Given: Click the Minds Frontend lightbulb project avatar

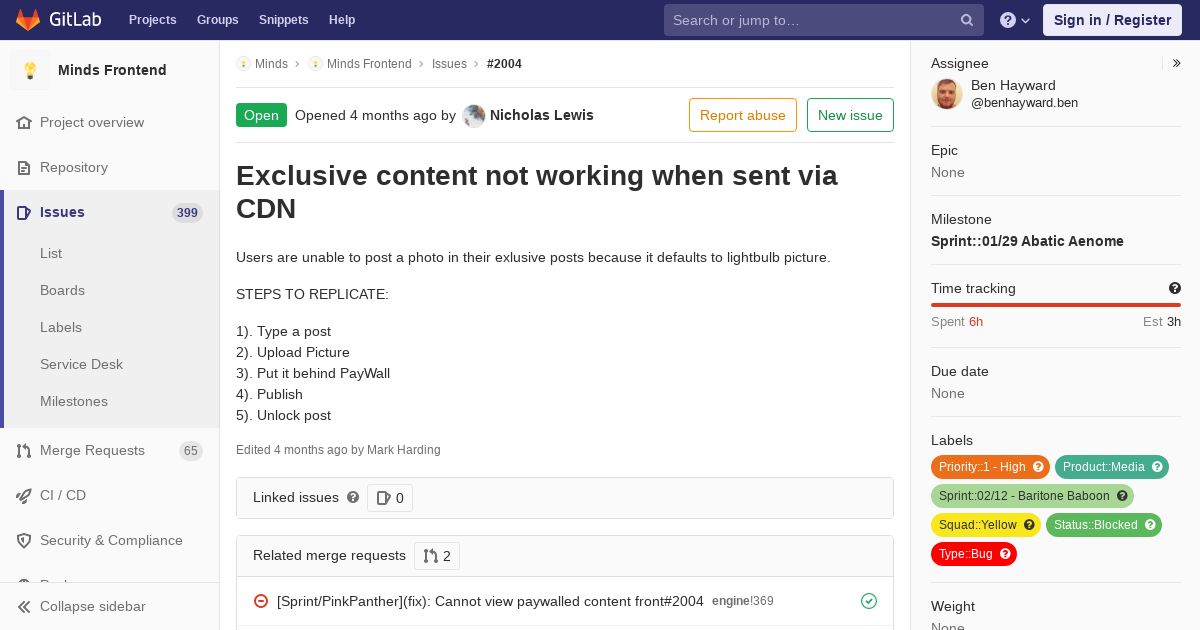Looking at the screenshot, I should click(30, 70).
